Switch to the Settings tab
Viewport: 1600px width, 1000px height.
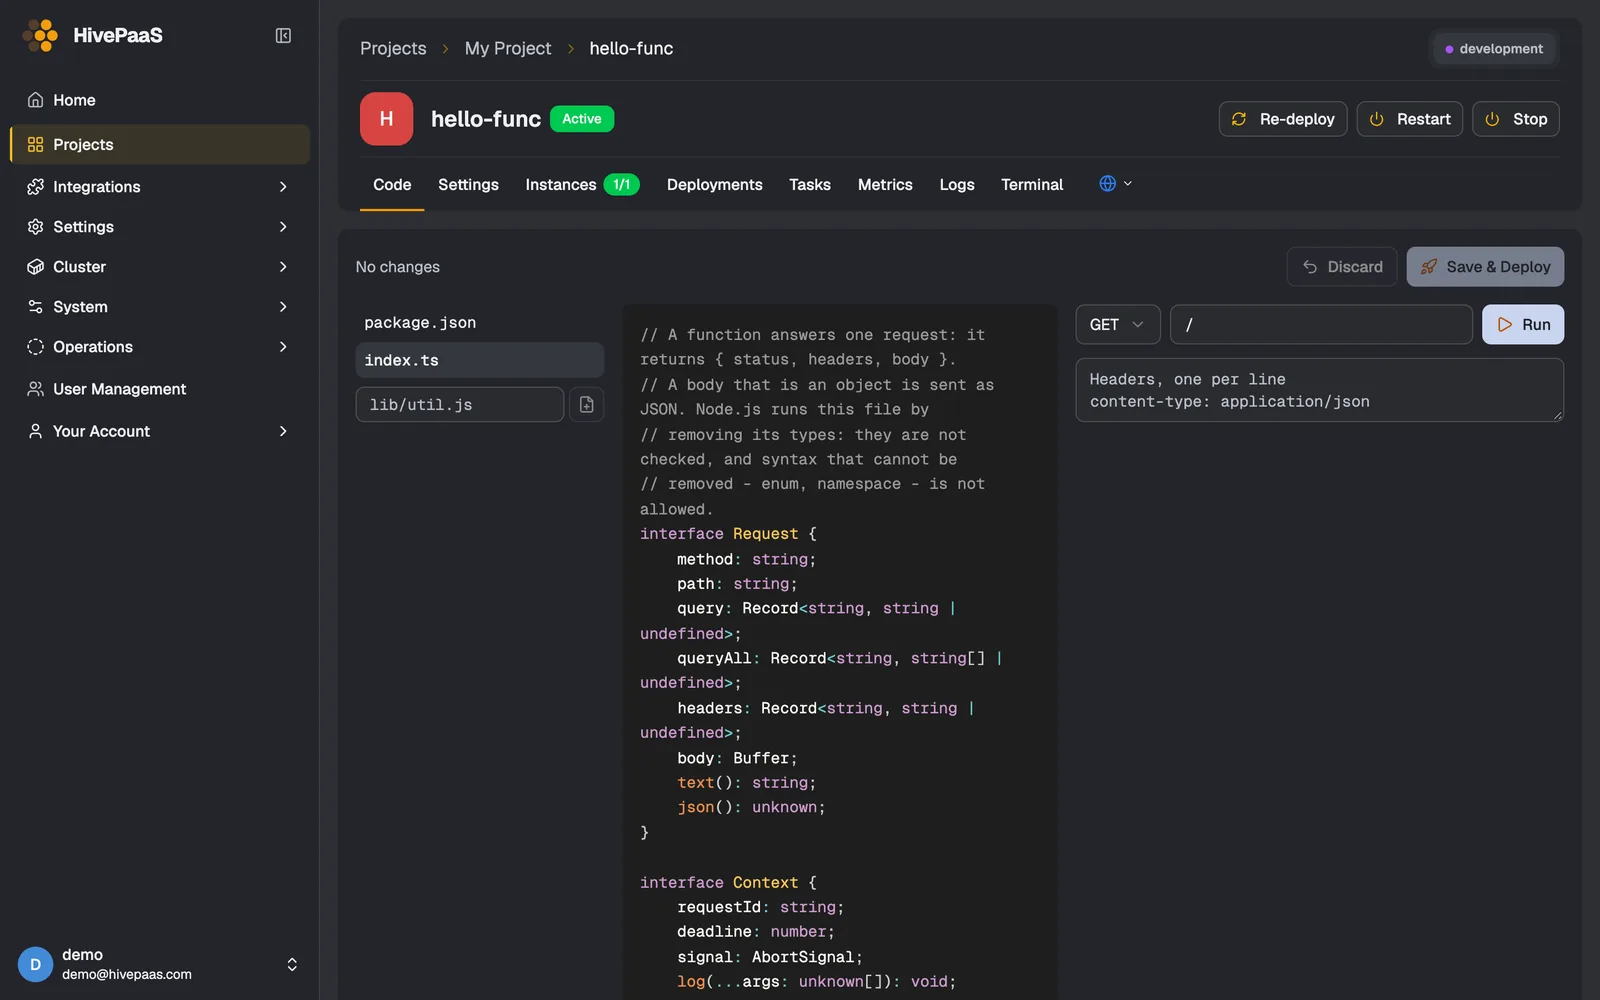(x=468, y=185)
